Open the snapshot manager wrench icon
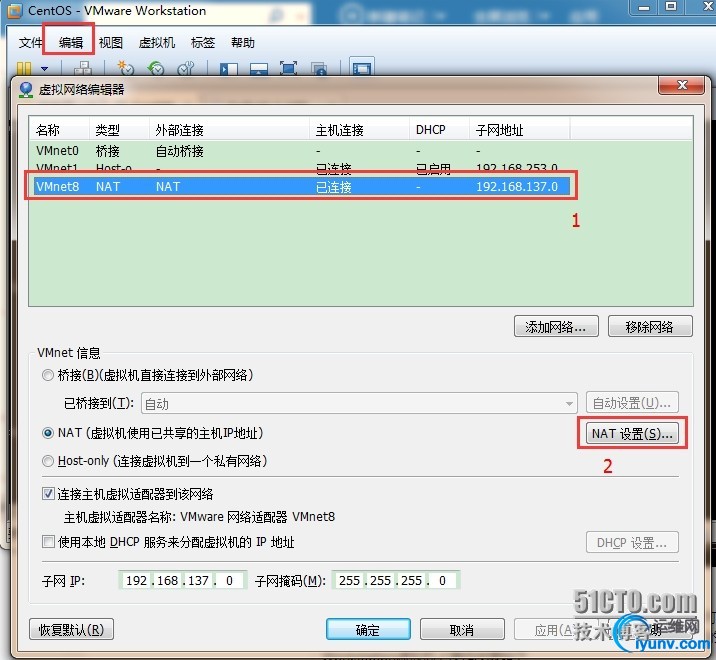 [x=186, y=69]
